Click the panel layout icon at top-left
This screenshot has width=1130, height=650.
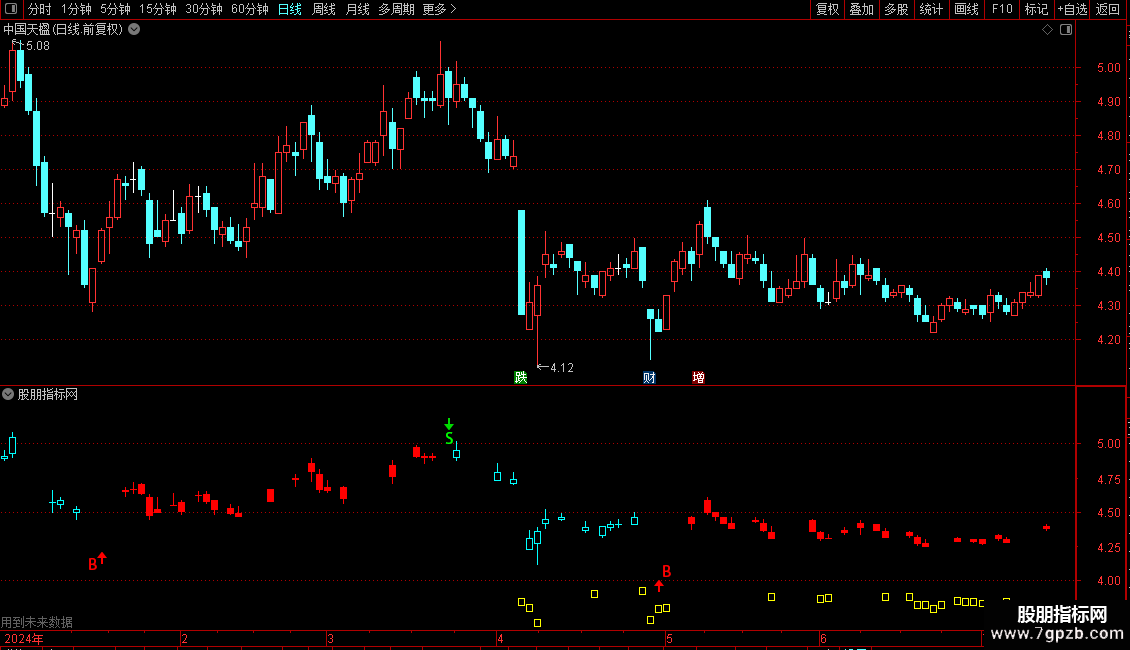click(11, 9)
